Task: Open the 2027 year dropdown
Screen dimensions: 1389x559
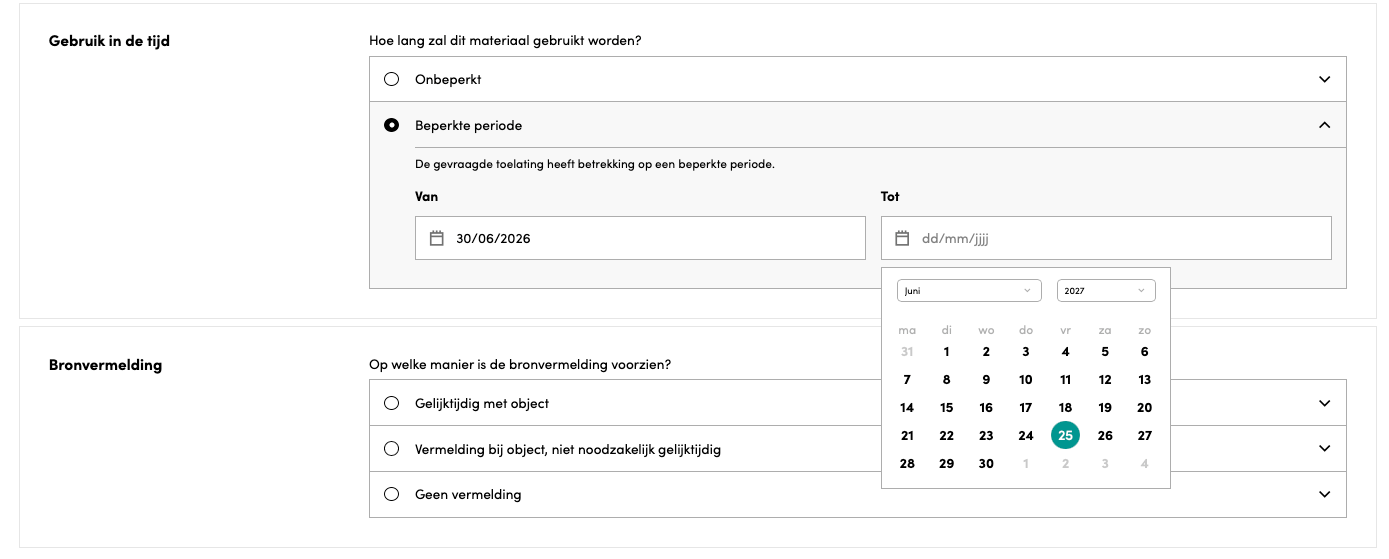Action: point(1106,290)
